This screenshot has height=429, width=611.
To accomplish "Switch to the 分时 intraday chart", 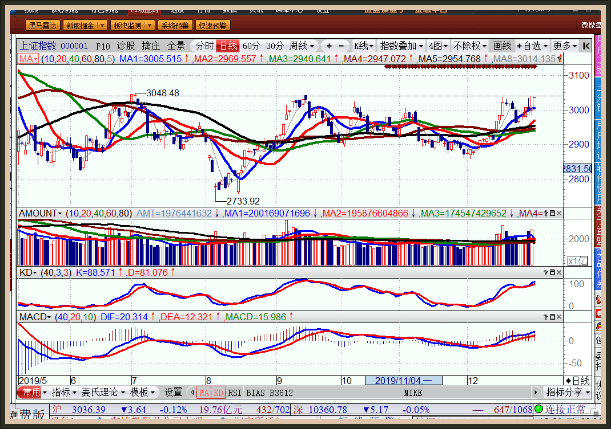I will click(205, 46).
